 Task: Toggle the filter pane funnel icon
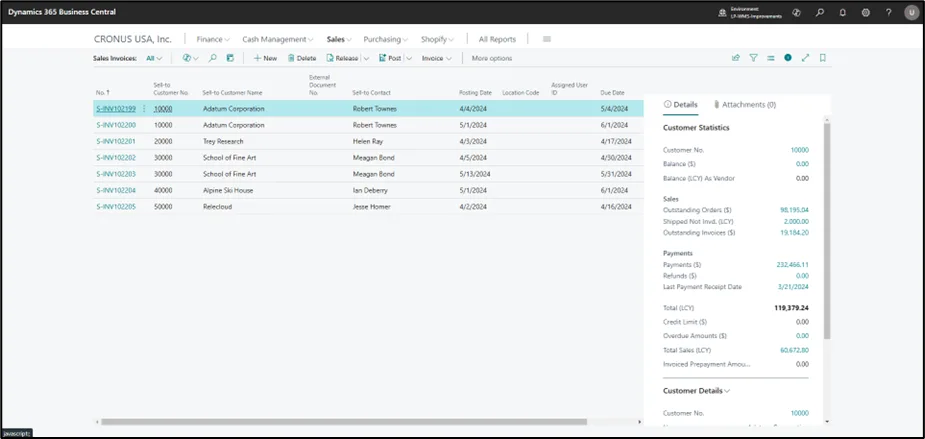click(x=753, y=58)
